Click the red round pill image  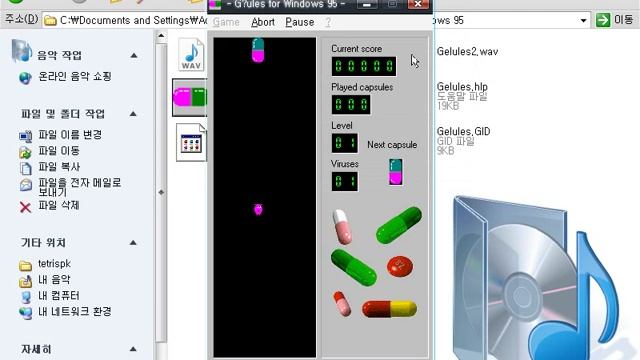(400, 267)
